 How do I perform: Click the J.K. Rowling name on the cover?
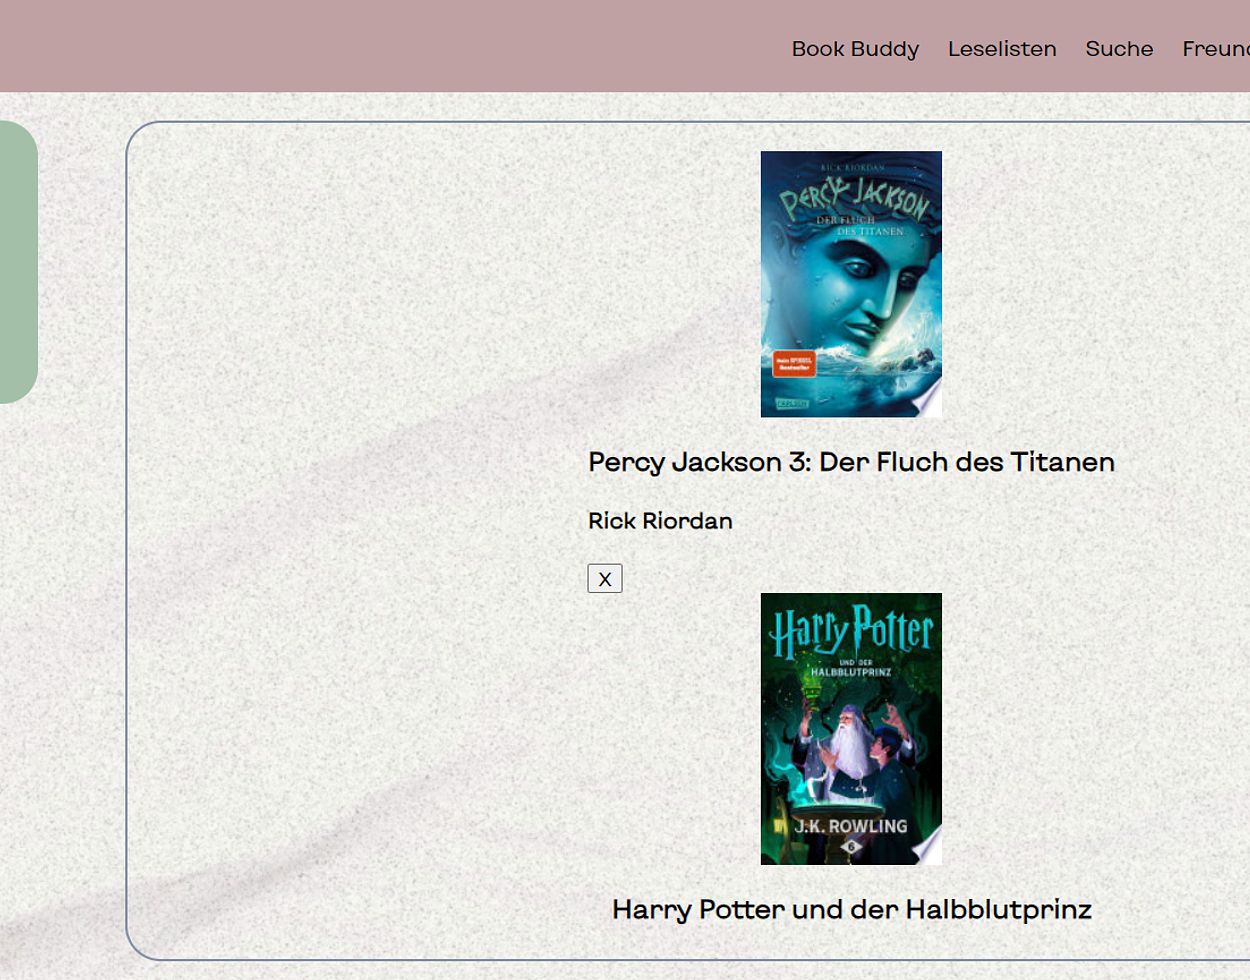click(x=851, y=826)
